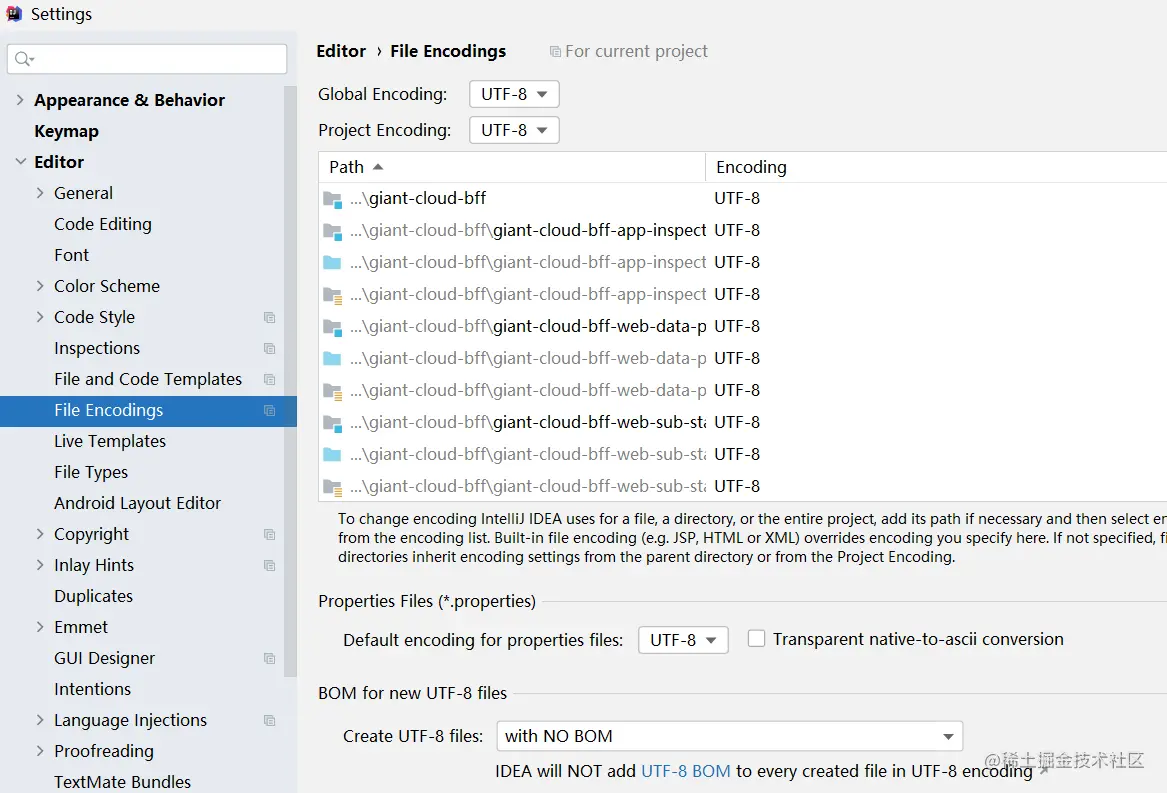Viewport: 1167px width, 793px height.
Task: Click project icon next to Language Injections
Action: 269,721
